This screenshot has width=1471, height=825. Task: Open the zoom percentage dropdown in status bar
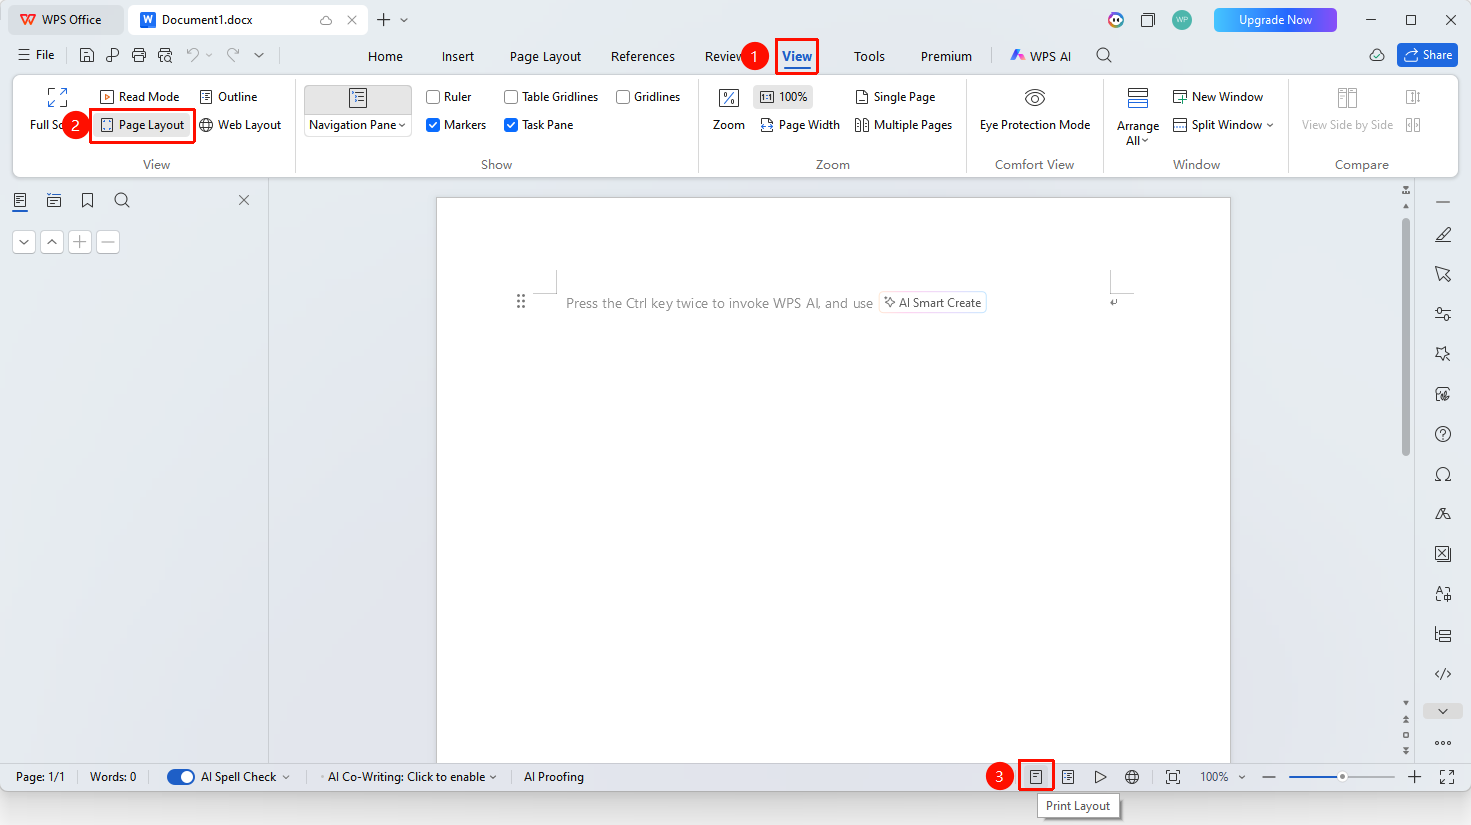(1242, 777)
